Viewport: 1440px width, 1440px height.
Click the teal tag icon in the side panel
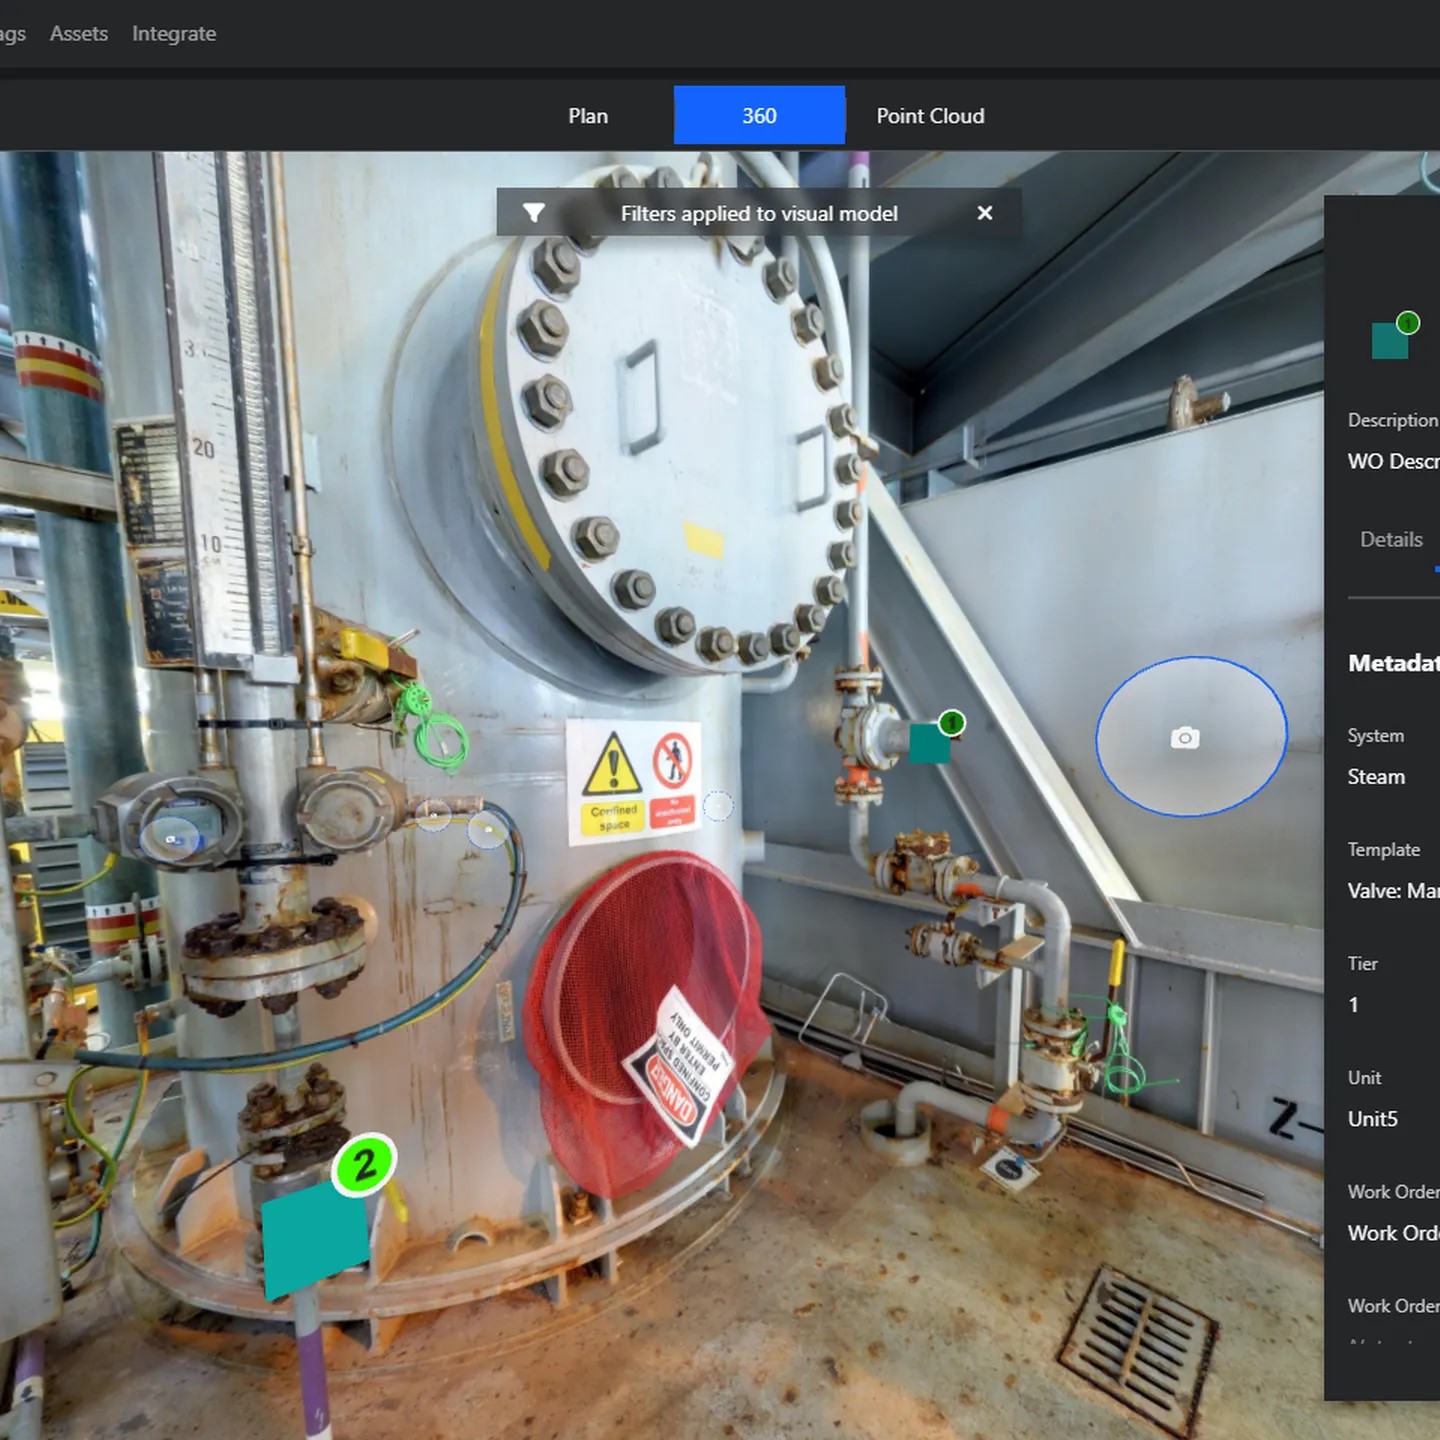click(1390, 341)
